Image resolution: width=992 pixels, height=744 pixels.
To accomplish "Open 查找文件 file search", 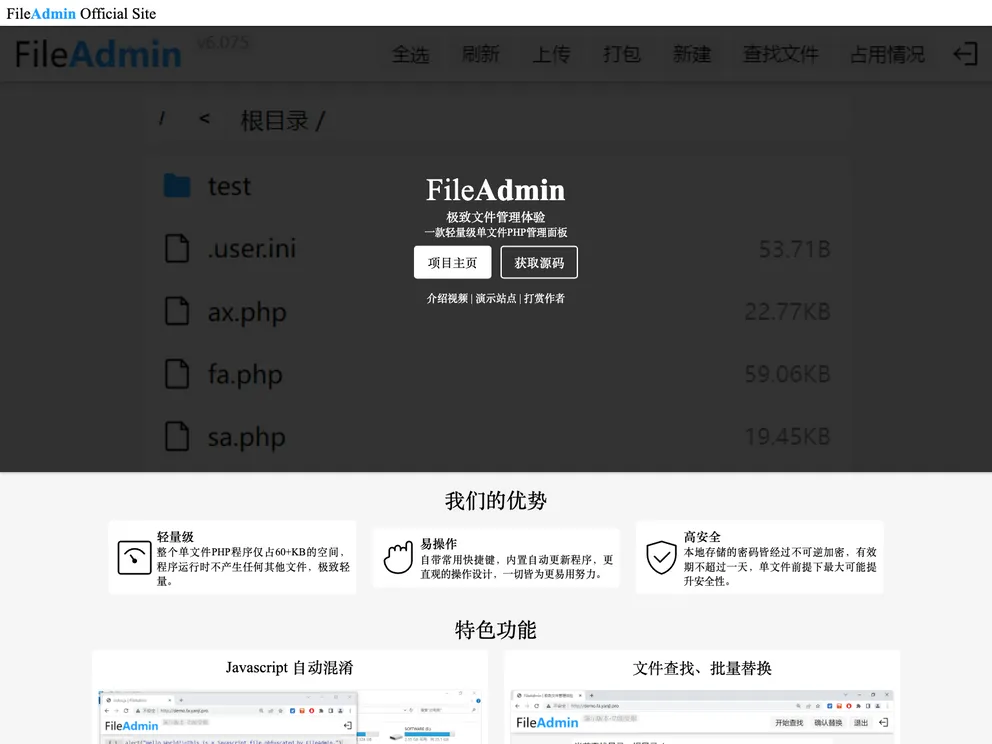I will click(x=782, y=56).
